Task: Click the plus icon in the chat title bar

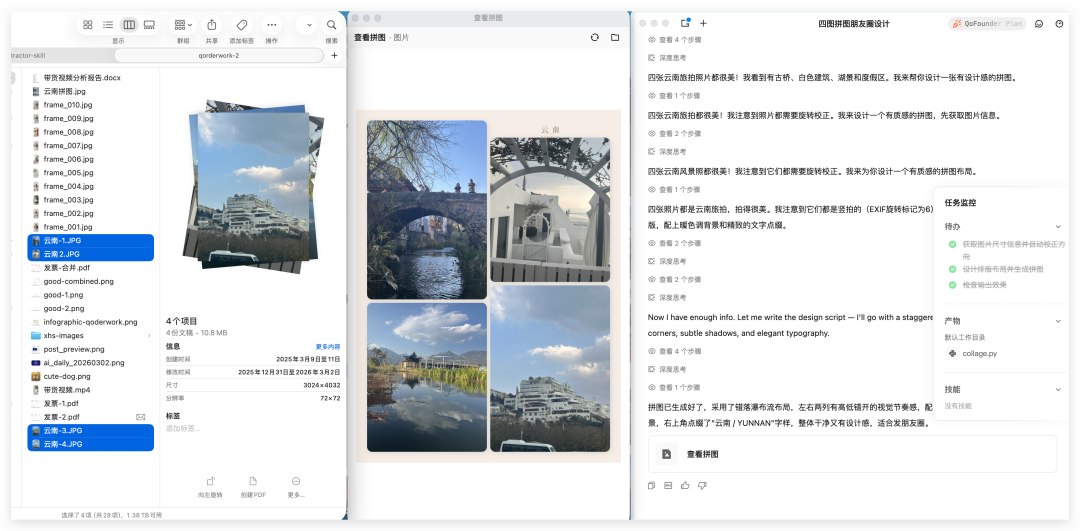Action: pos(703,23)
